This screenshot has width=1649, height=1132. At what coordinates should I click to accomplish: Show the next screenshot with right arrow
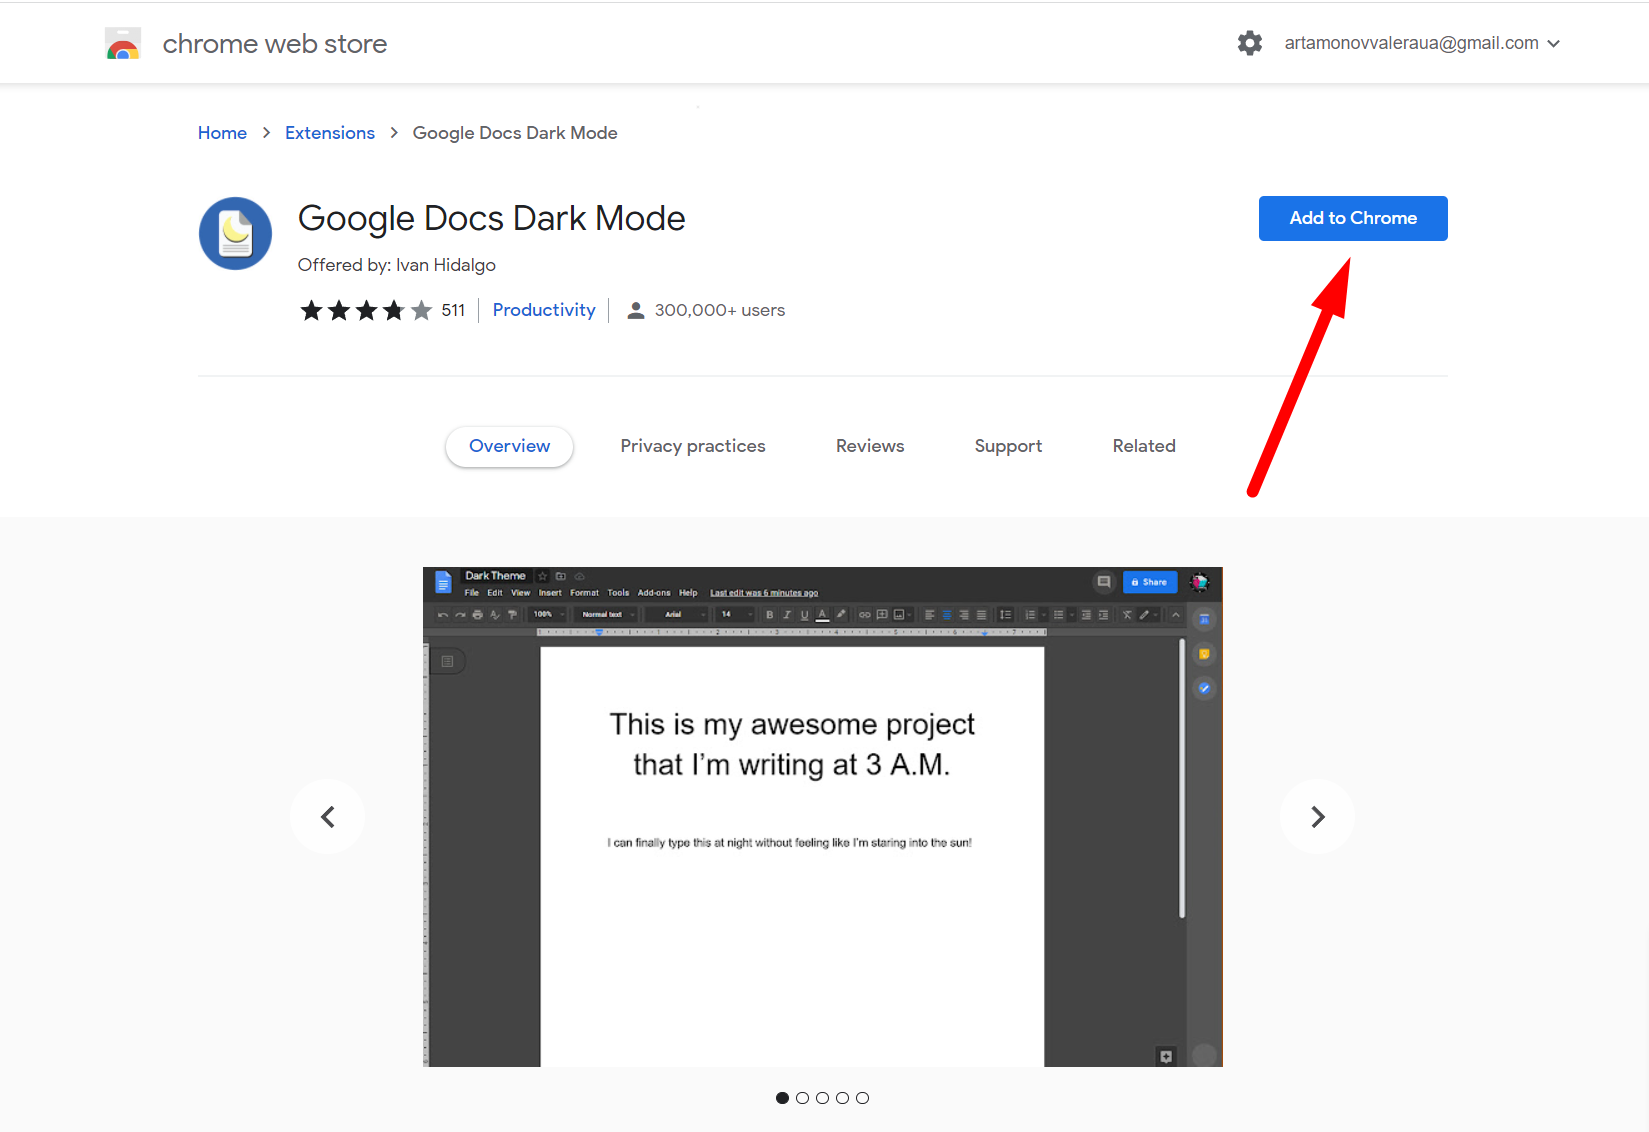pos(1317,817)
